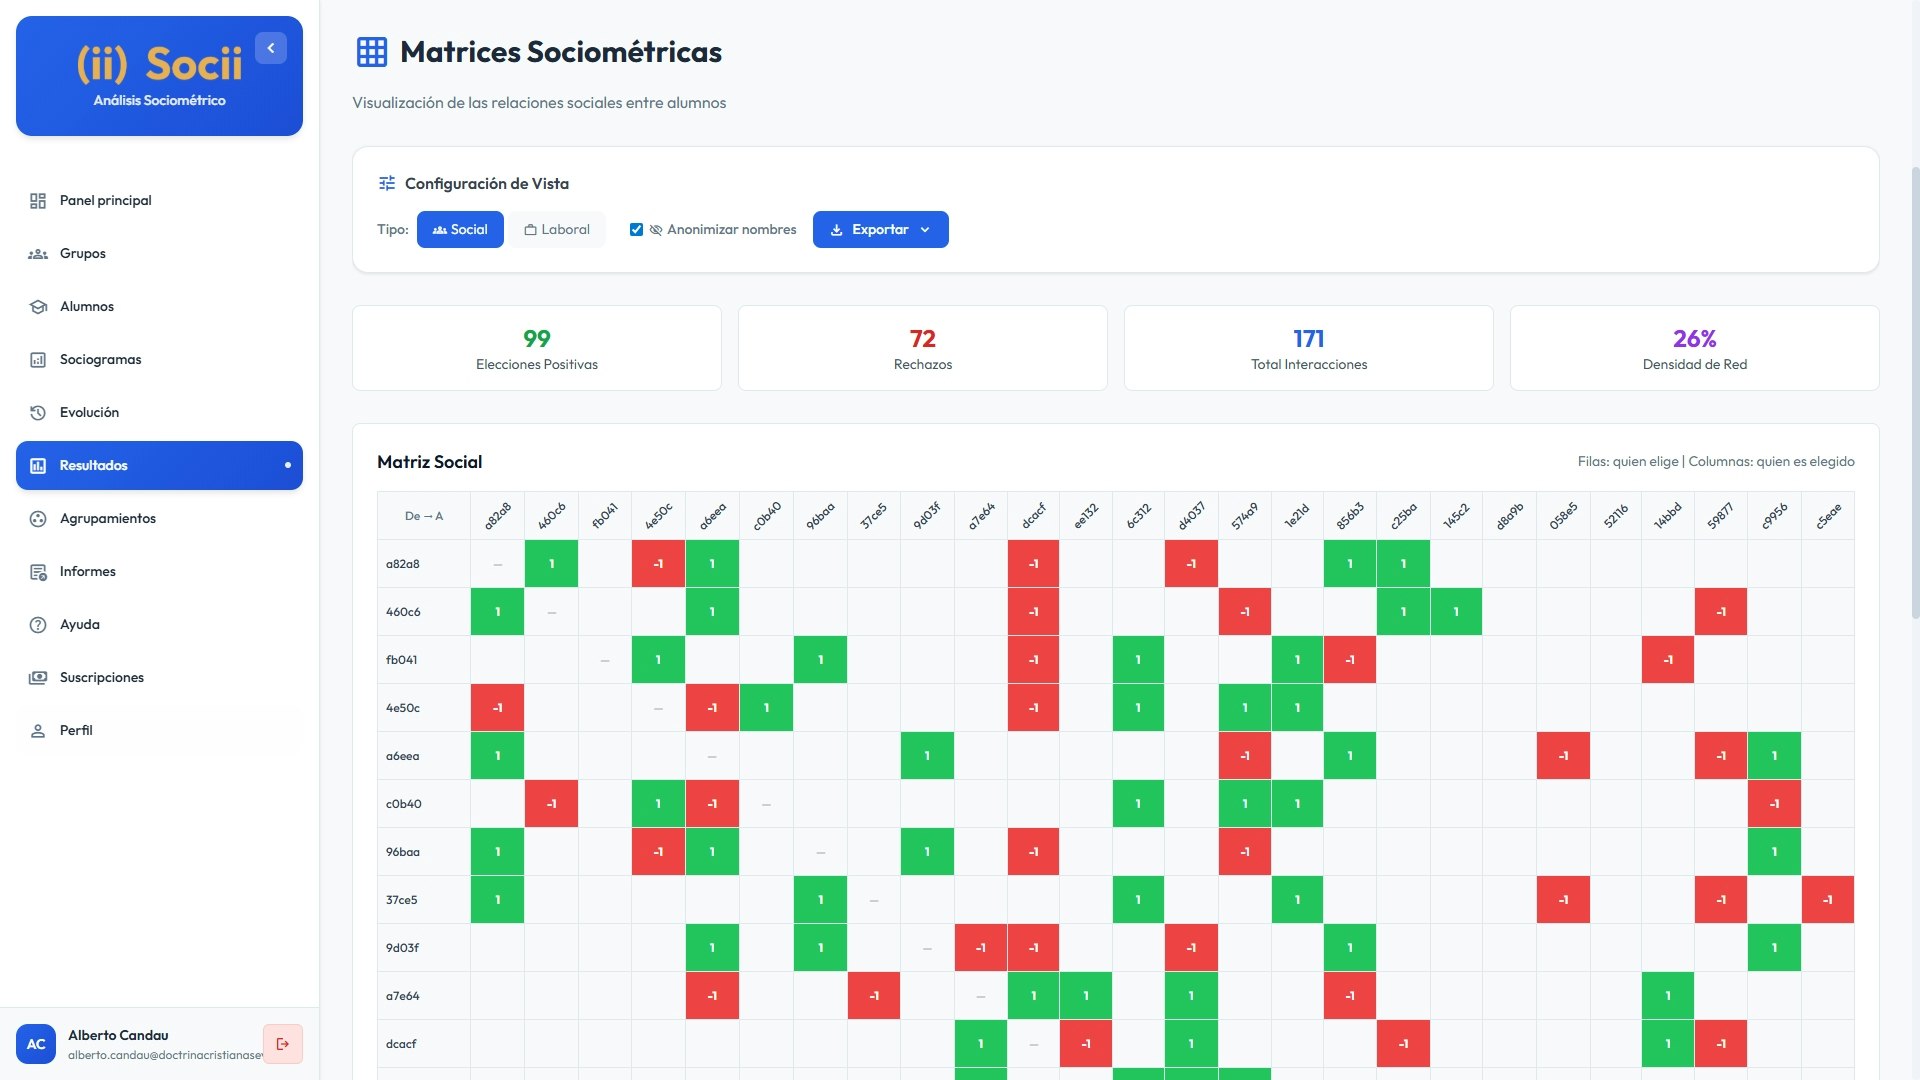Open the Suscripciones section
The height and width of the screenshot is (1080, 1920).
[x=103, y=677]
